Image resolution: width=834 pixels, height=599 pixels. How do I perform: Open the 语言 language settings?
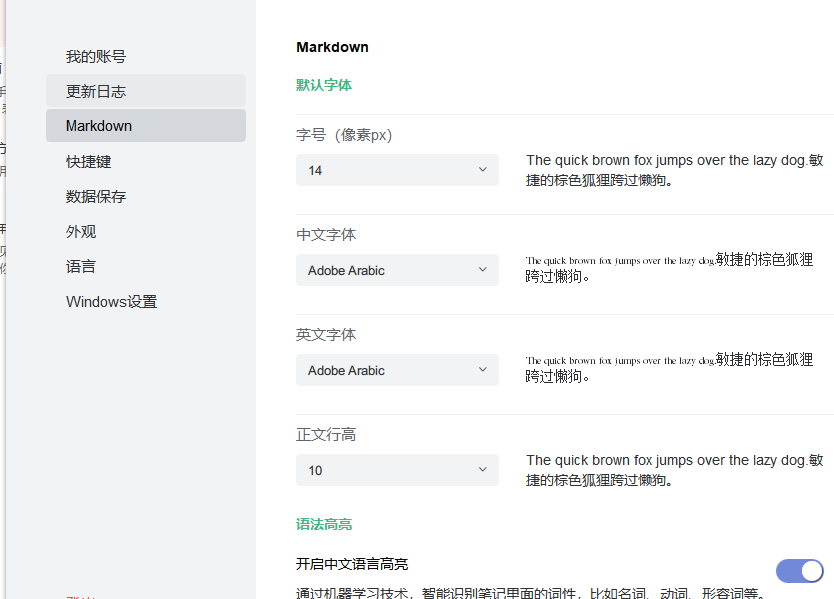(x=80, y=266)
